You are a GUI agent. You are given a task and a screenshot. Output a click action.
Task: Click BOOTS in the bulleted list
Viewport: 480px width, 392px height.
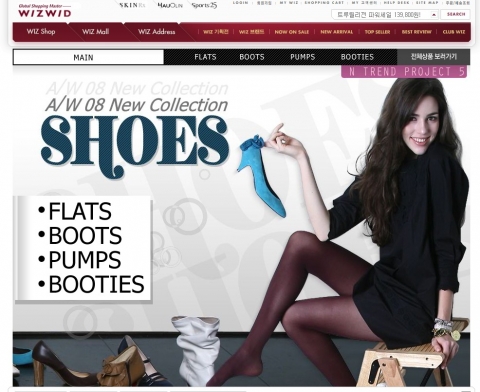pos(85,235)
